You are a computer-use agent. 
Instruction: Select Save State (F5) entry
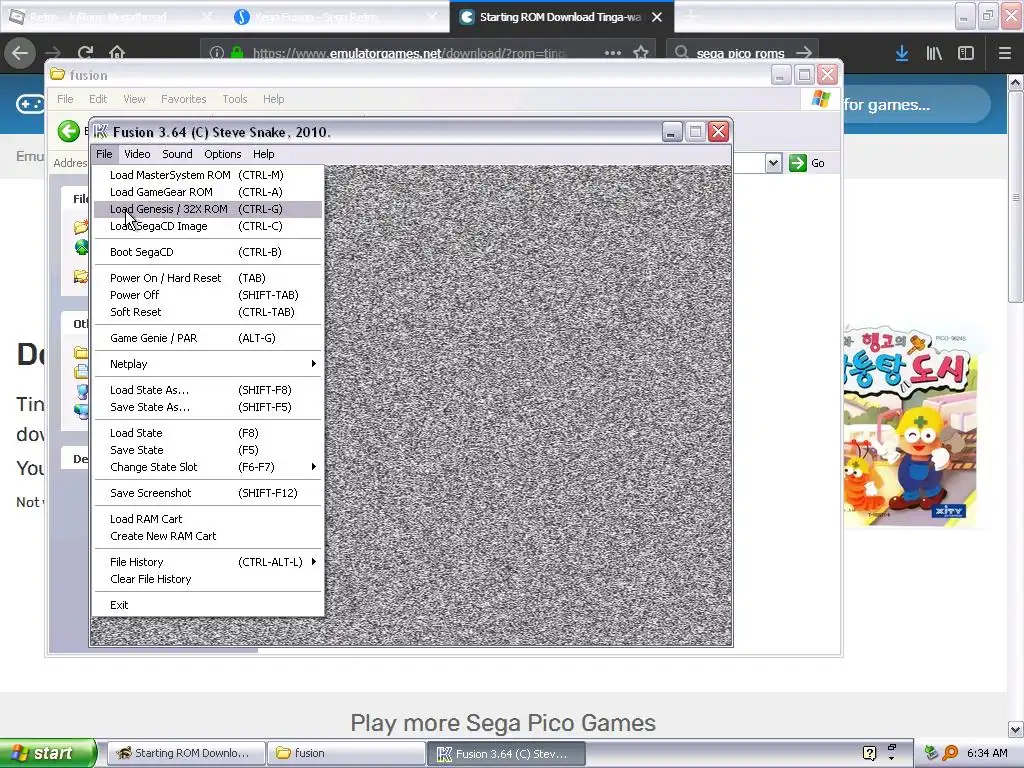point(208,450)
